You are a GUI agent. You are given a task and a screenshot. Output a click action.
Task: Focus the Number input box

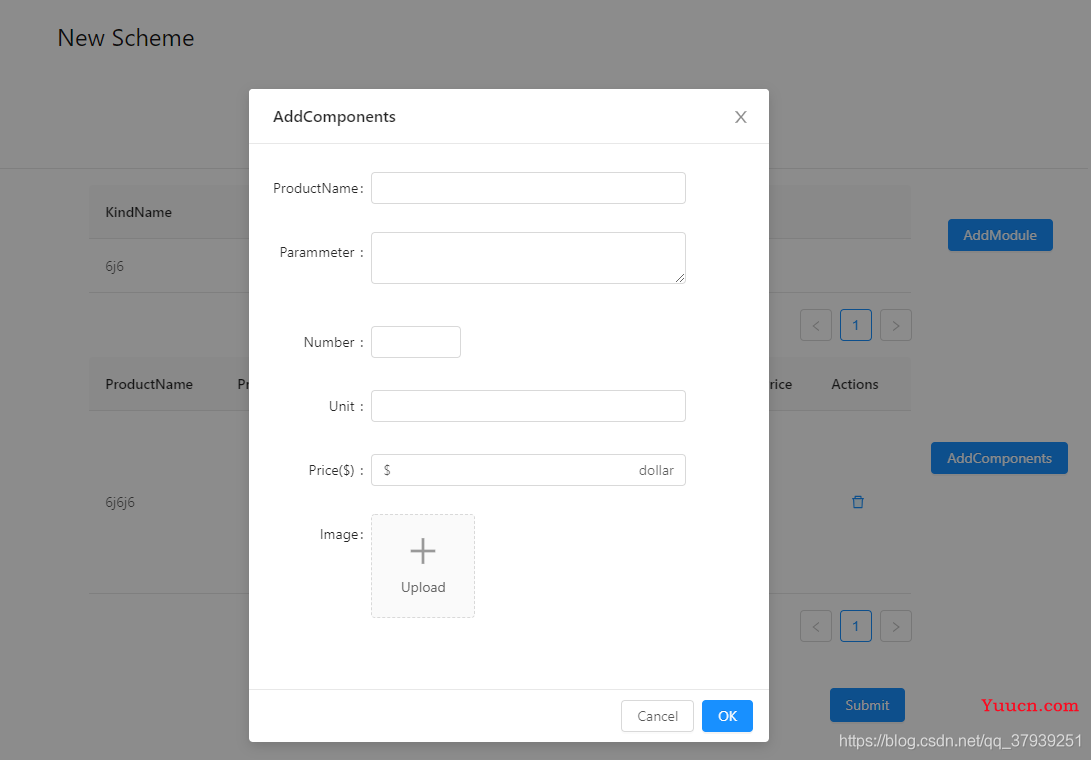[x=415, y=342]
